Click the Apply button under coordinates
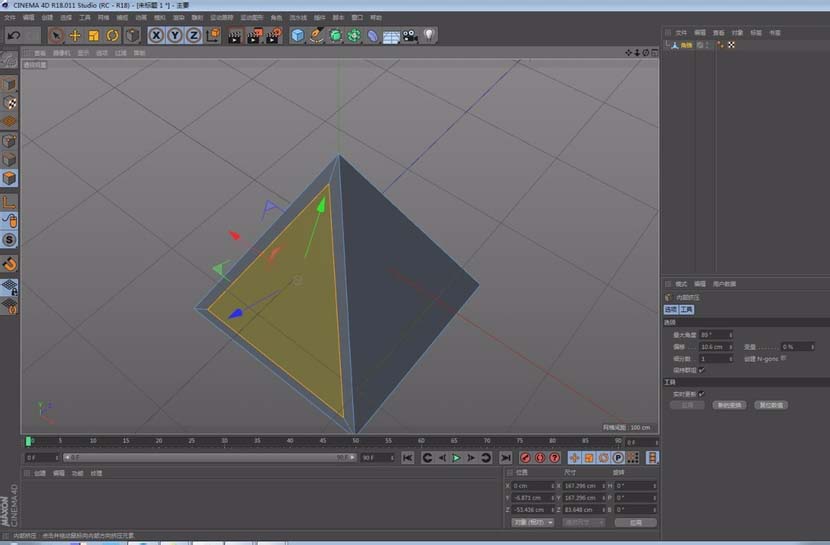Screen dimensions: 830x545 [636, 522]
